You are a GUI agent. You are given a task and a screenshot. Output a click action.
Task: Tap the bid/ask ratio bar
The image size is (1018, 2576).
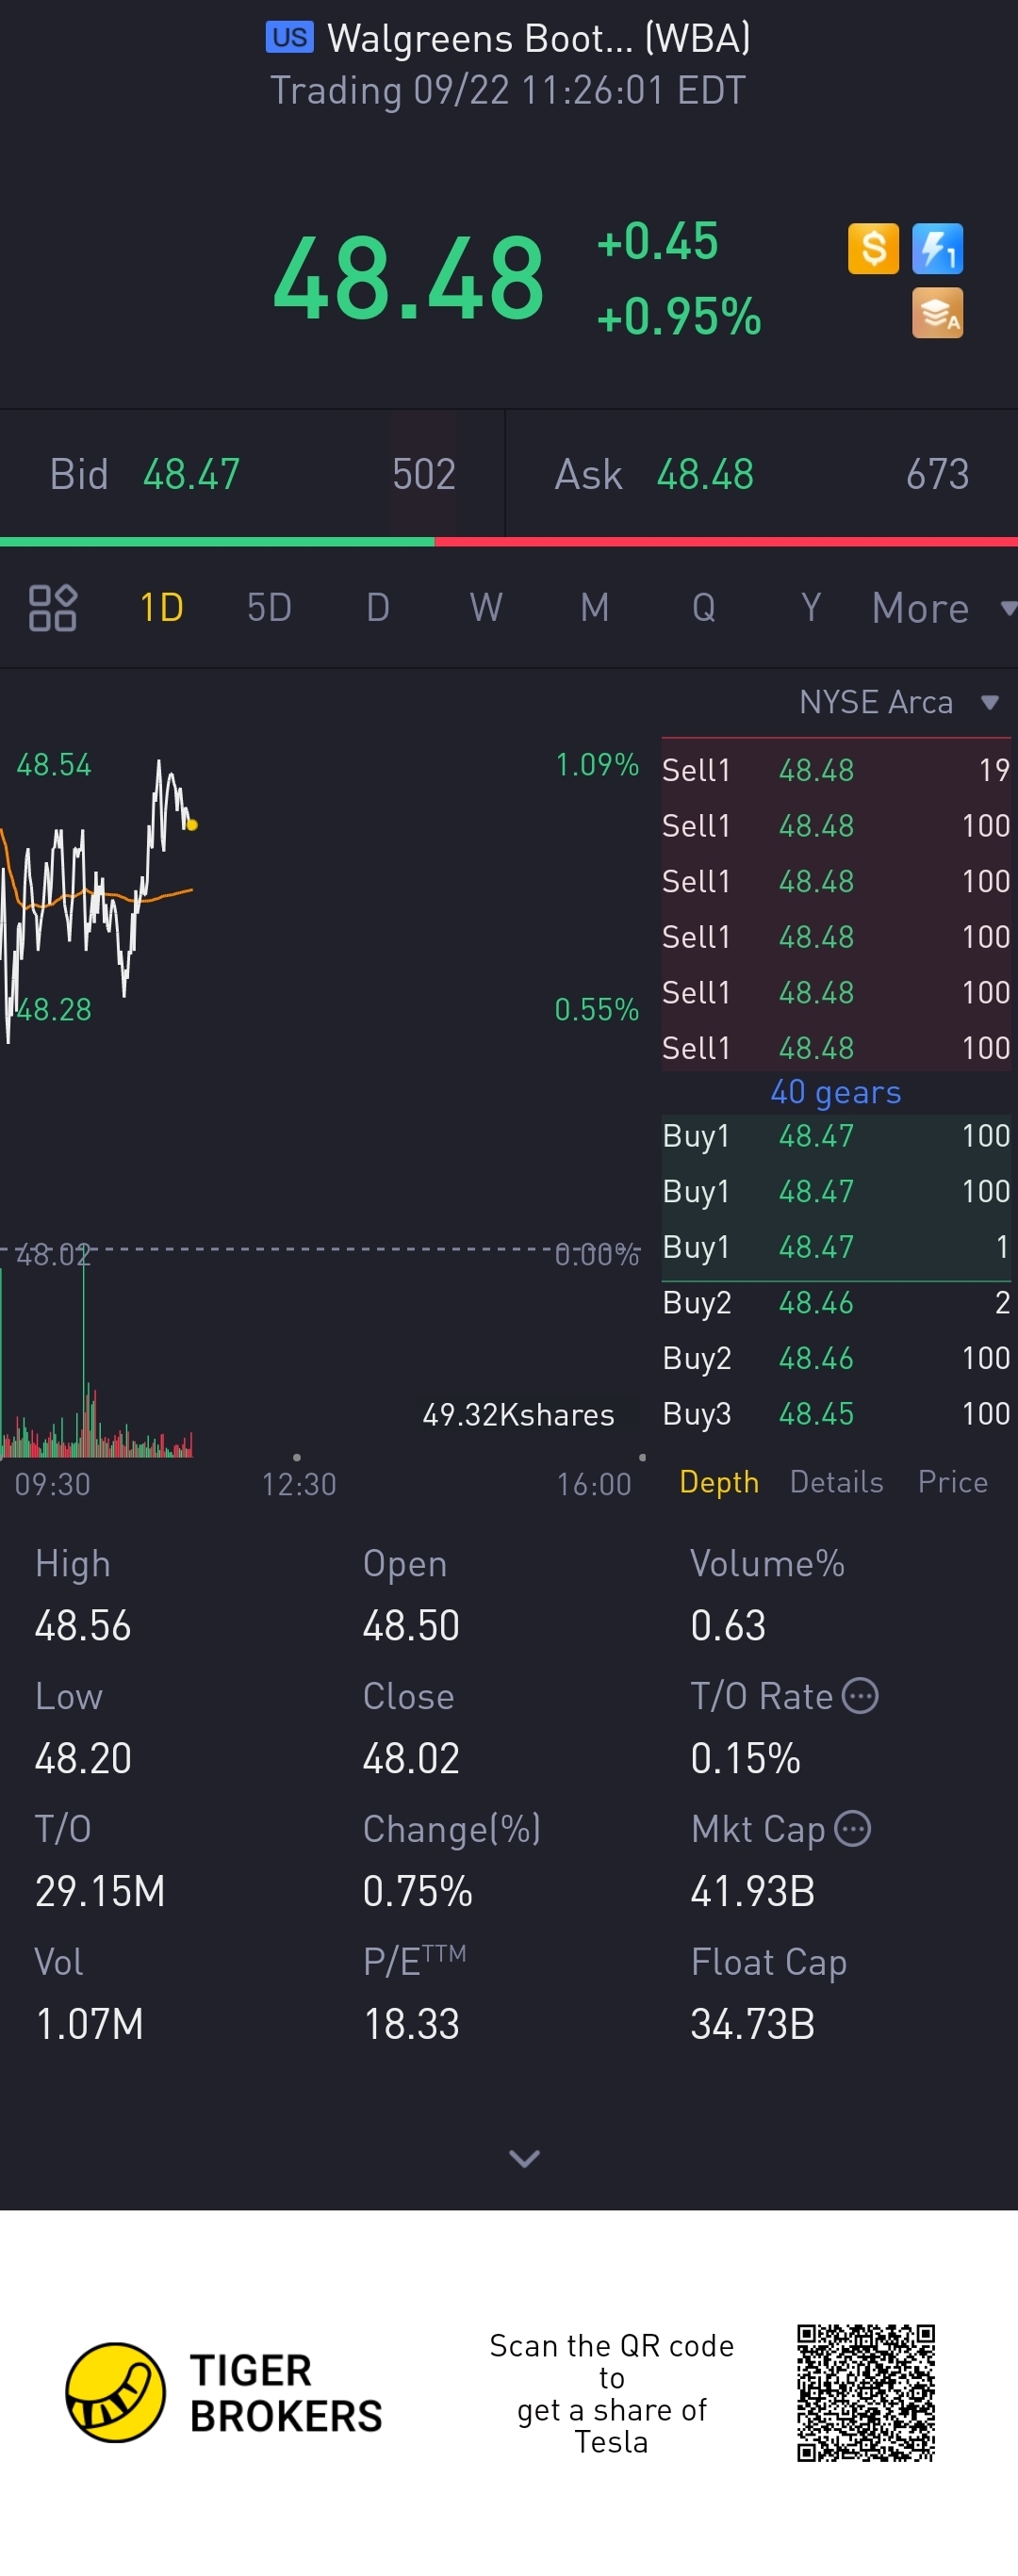pos(509,542)
